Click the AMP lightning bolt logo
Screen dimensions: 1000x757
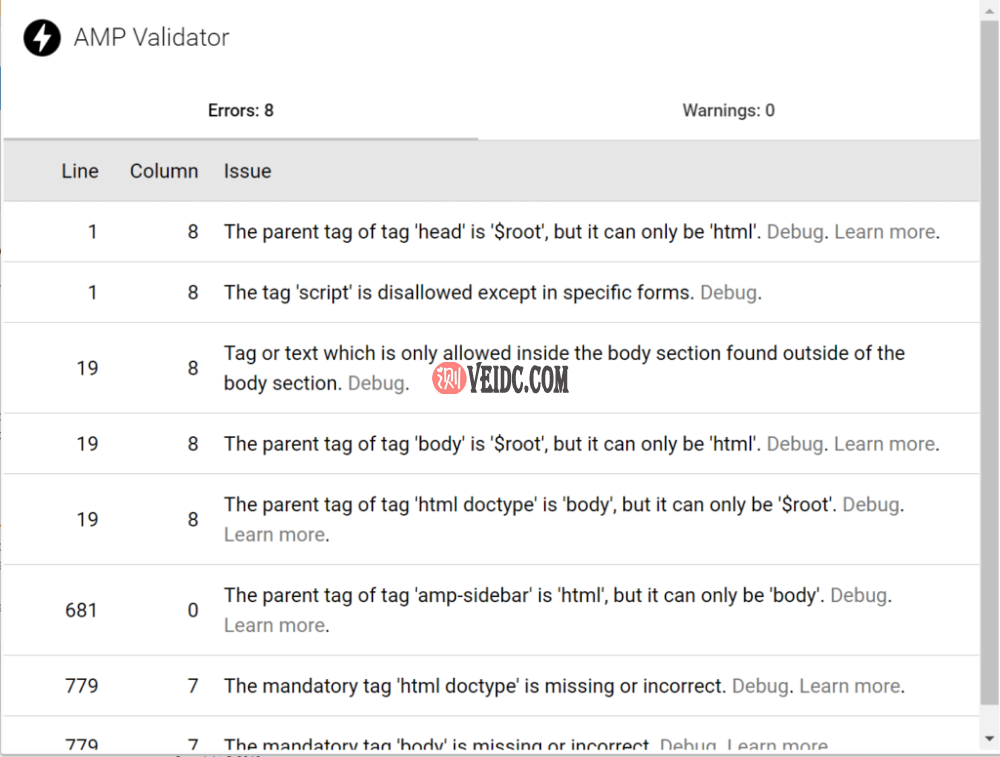(42, 38)
